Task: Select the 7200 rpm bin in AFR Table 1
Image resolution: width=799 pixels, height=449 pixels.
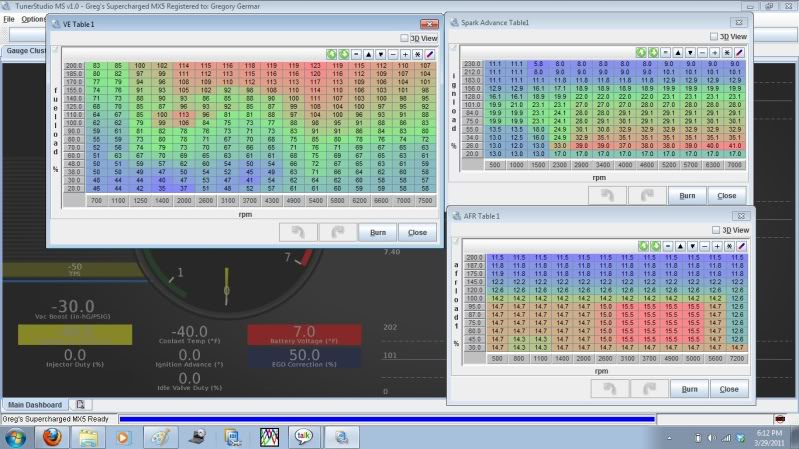Action: [x=737, y=359]
